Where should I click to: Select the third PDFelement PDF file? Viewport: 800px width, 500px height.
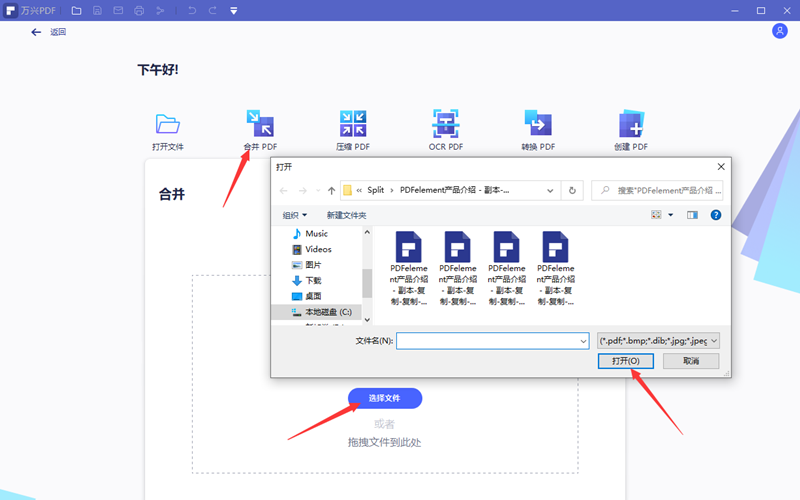point(507,268)
